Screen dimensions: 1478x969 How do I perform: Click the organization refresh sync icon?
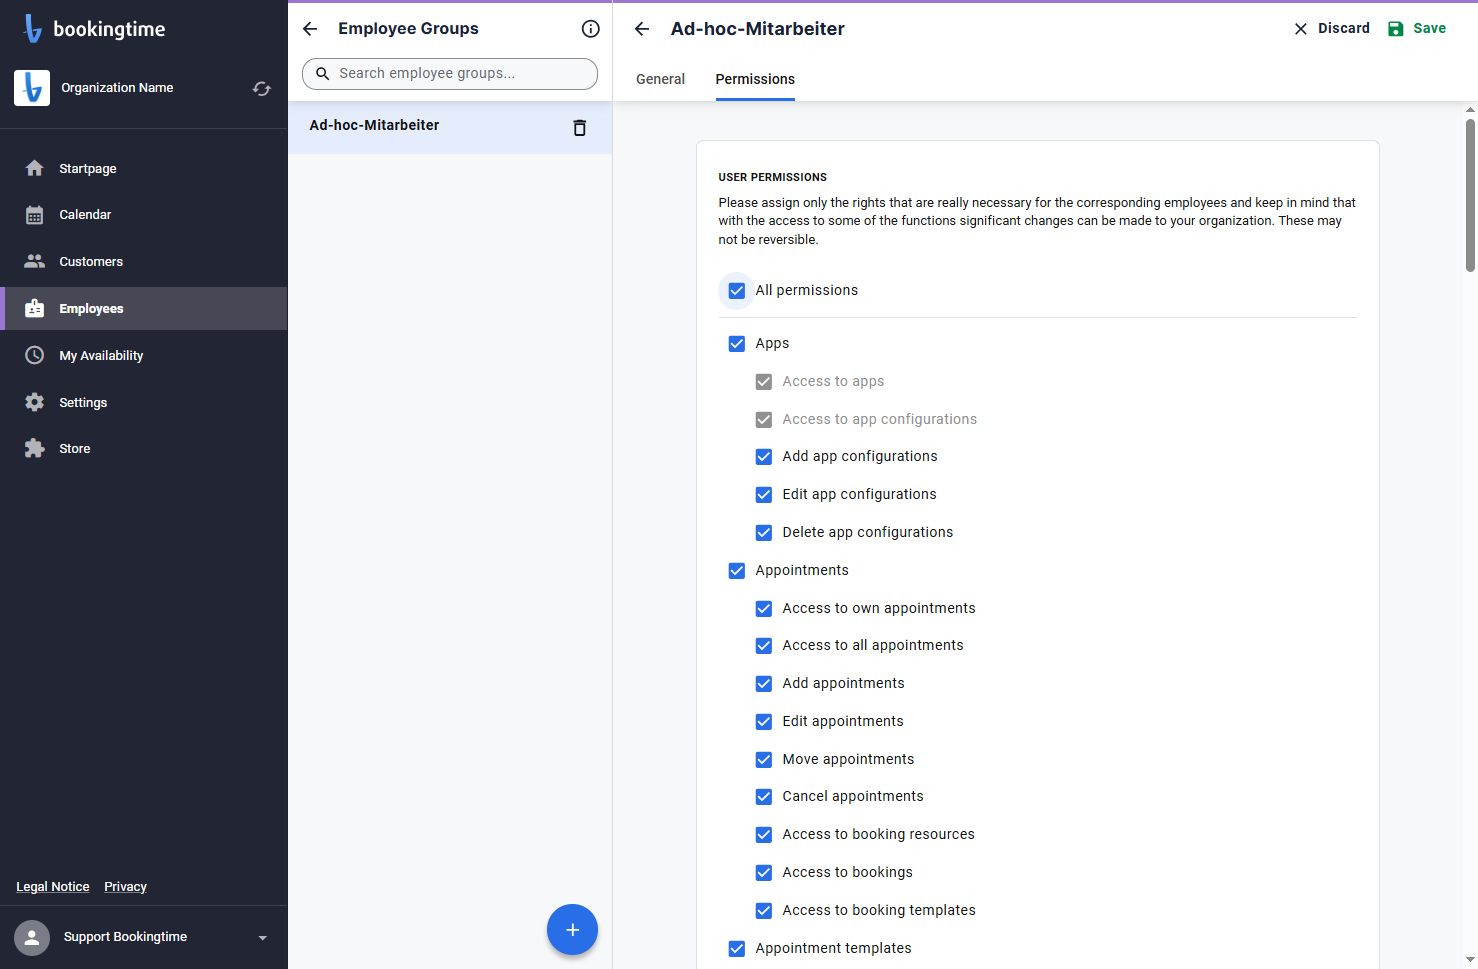(x=262, y=88)
